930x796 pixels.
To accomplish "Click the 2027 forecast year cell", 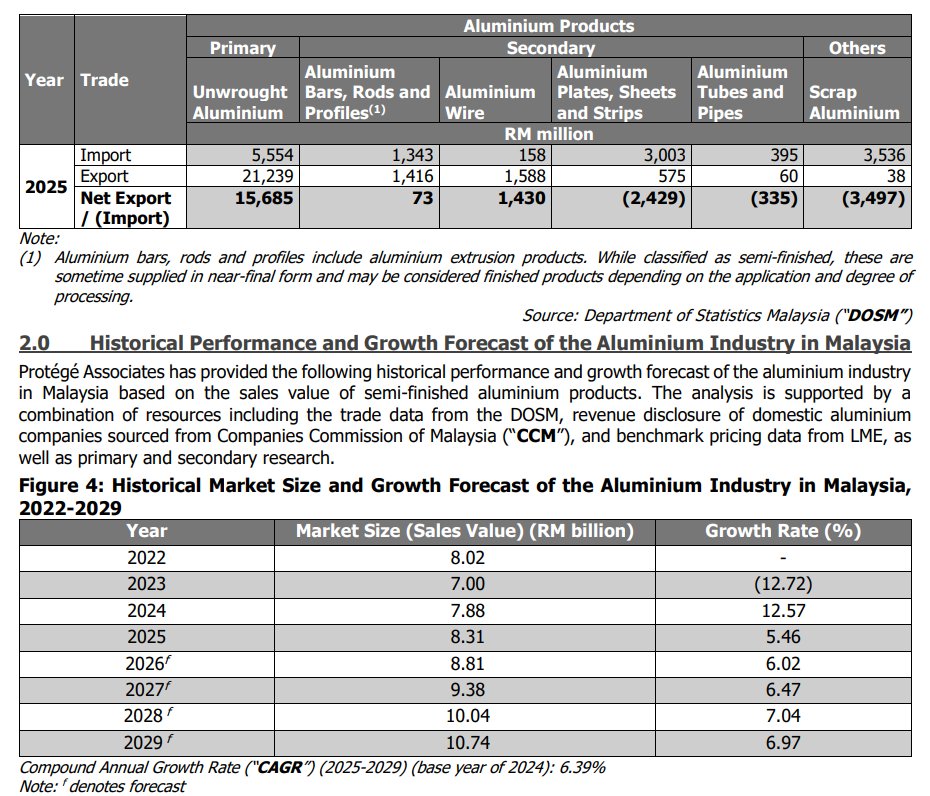I will pos(147,692).
